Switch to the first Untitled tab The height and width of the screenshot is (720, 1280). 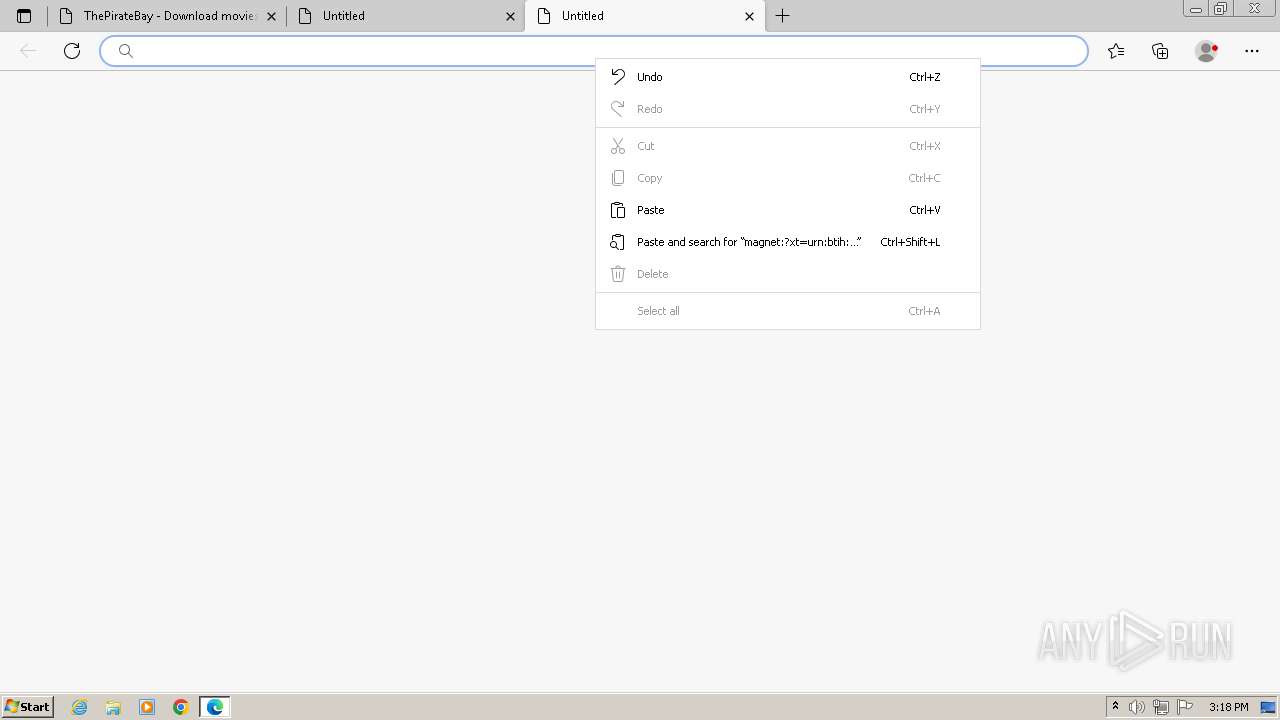[404, 16]
